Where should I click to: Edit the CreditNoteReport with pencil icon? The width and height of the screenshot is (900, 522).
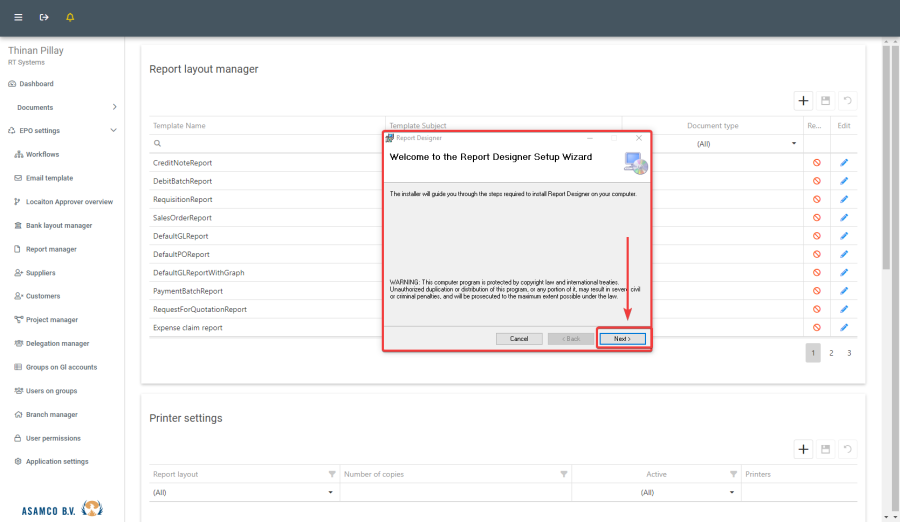click(x=844, y=162)
